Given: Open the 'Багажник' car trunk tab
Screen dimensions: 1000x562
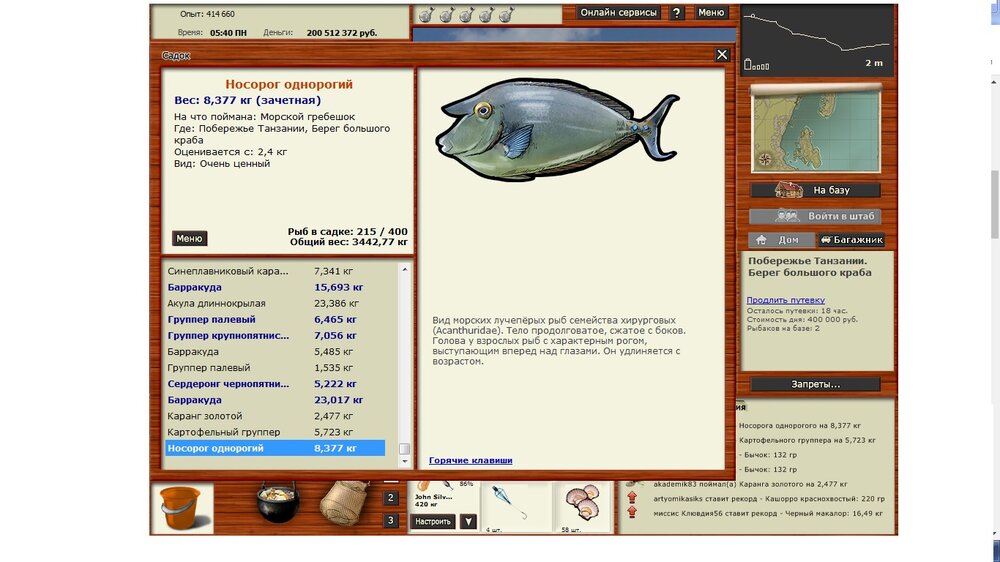Looking at the screenshot, I should click(x=851, y=240).
